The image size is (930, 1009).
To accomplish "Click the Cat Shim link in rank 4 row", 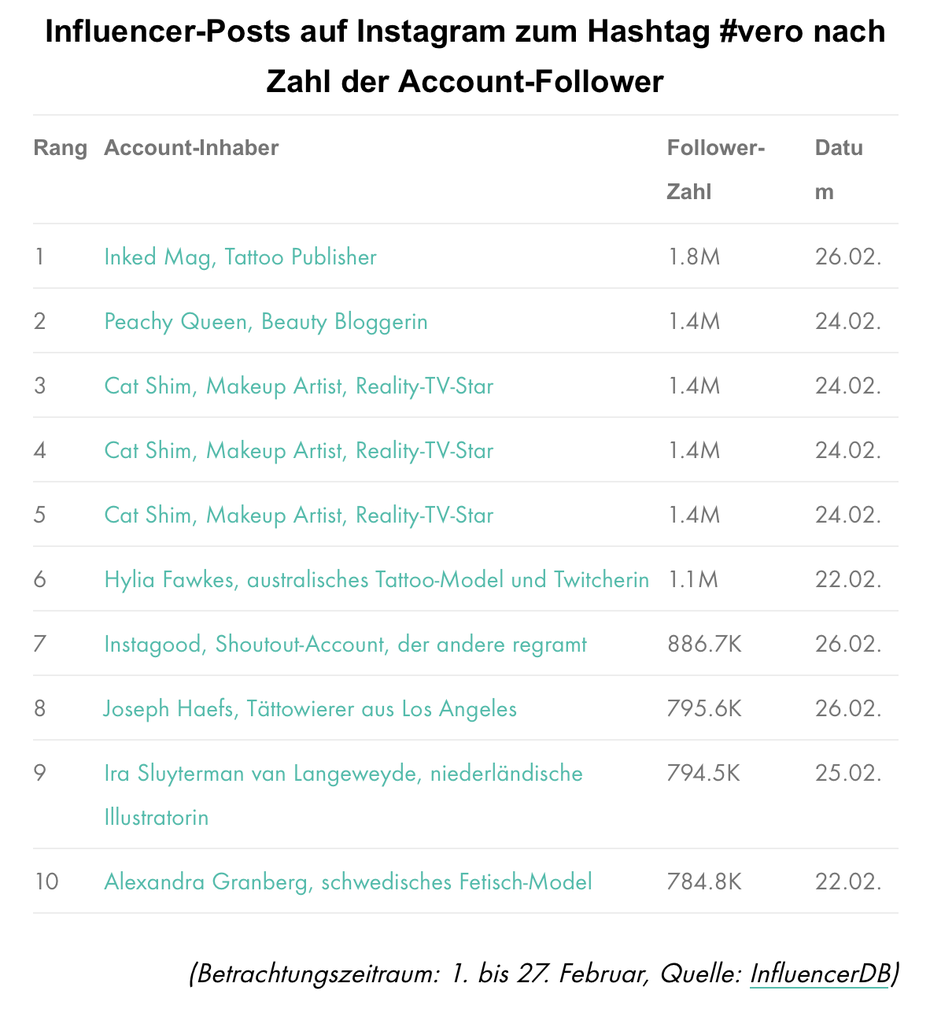I will click(x=298, y=451).
